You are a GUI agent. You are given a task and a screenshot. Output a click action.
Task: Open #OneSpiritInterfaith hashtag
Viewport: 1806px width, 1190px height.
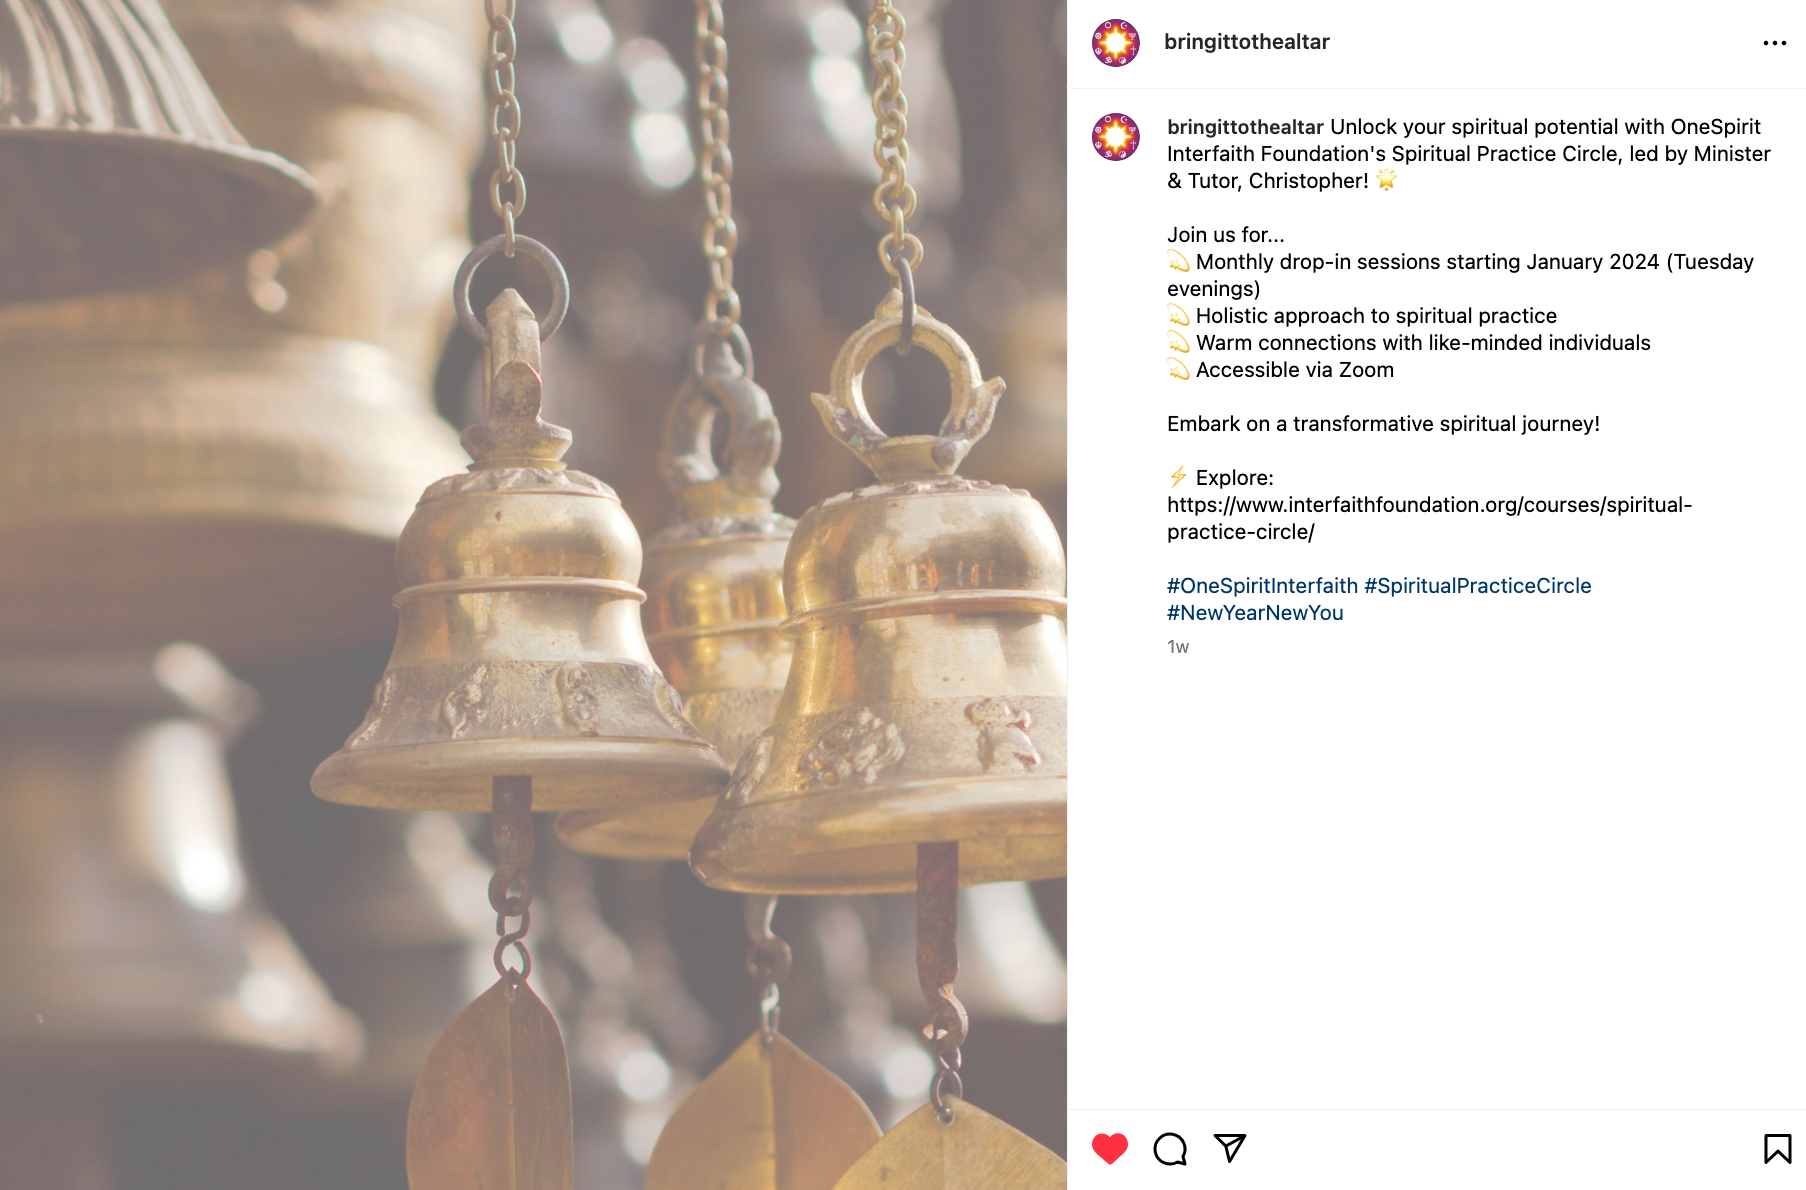[x=1262, y=586]
